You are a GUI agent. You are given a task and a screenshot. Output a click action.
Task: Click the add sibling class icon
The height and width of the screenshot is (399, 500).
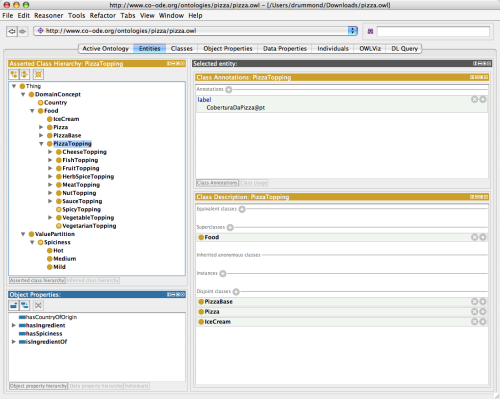coord(25,74)
